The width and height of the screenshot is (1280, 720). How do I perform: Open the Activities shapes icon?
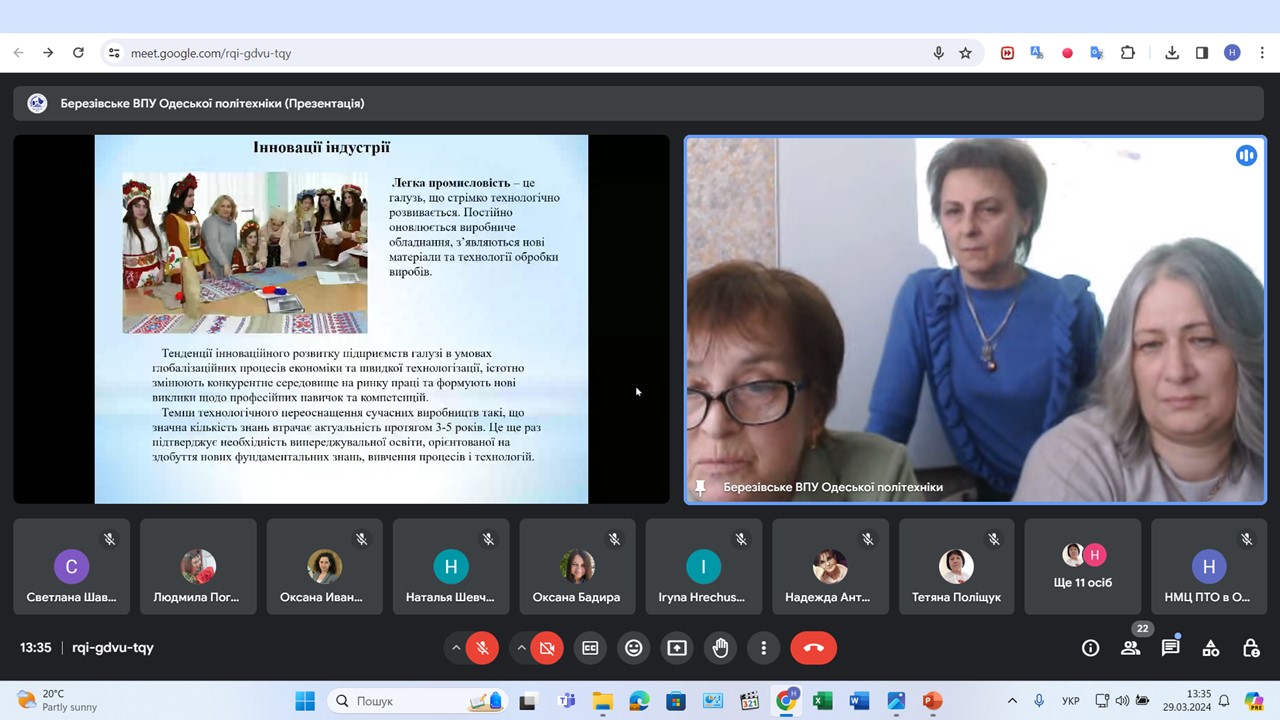[1210, 648]
